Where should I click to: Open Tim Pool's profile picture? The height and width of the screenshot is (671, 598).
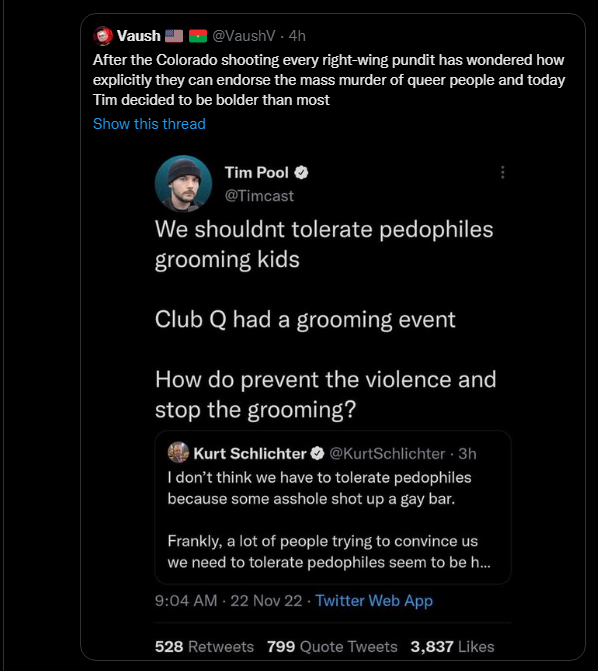[183, 184]
